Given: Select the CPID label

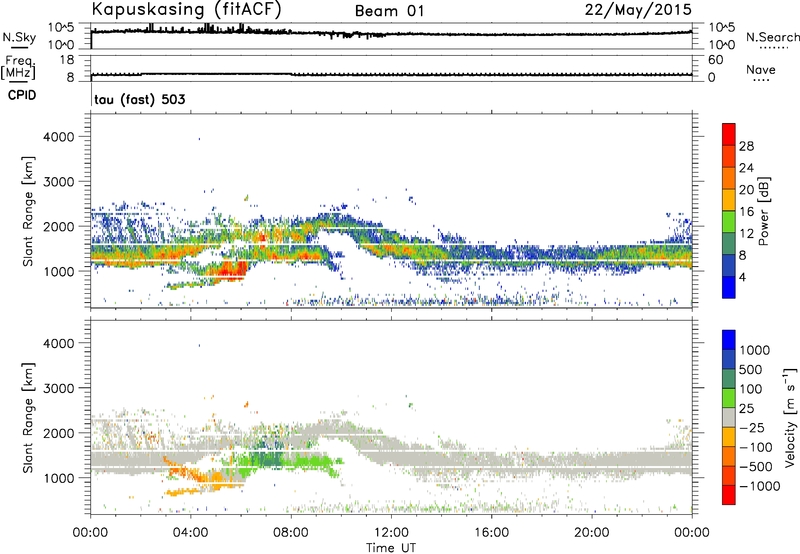Looking at the screenshot, I should (x=22, y=95).
